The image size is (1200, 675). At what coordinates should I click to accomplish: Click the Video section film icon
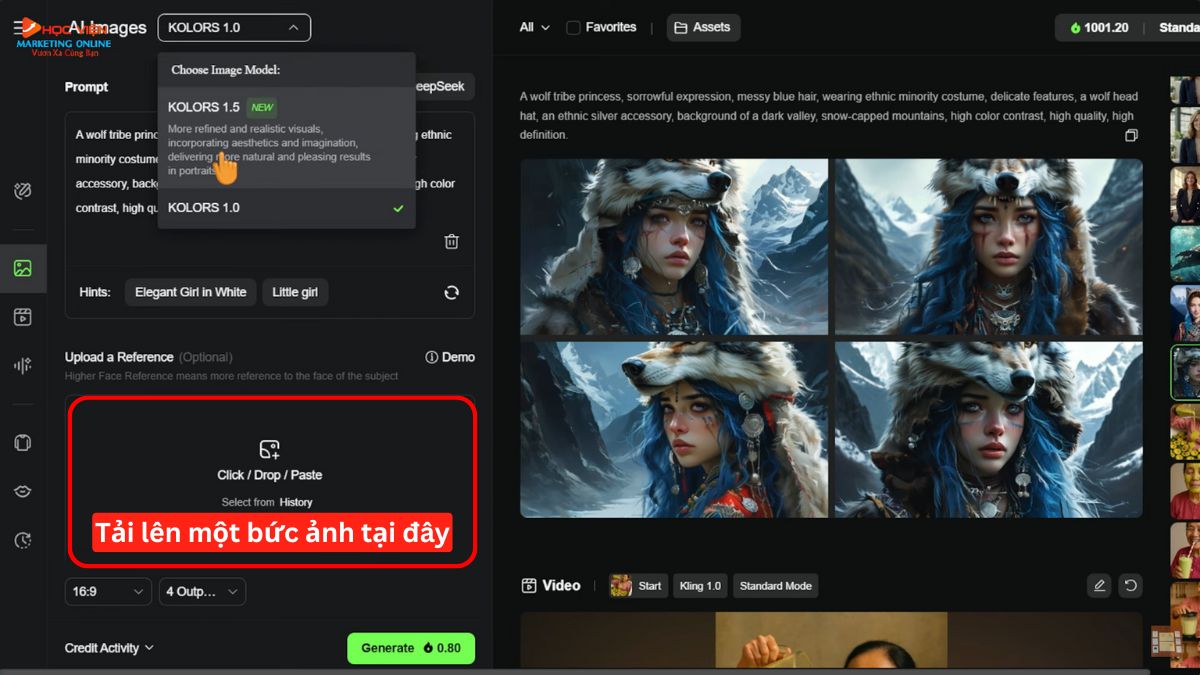(529, 586)
